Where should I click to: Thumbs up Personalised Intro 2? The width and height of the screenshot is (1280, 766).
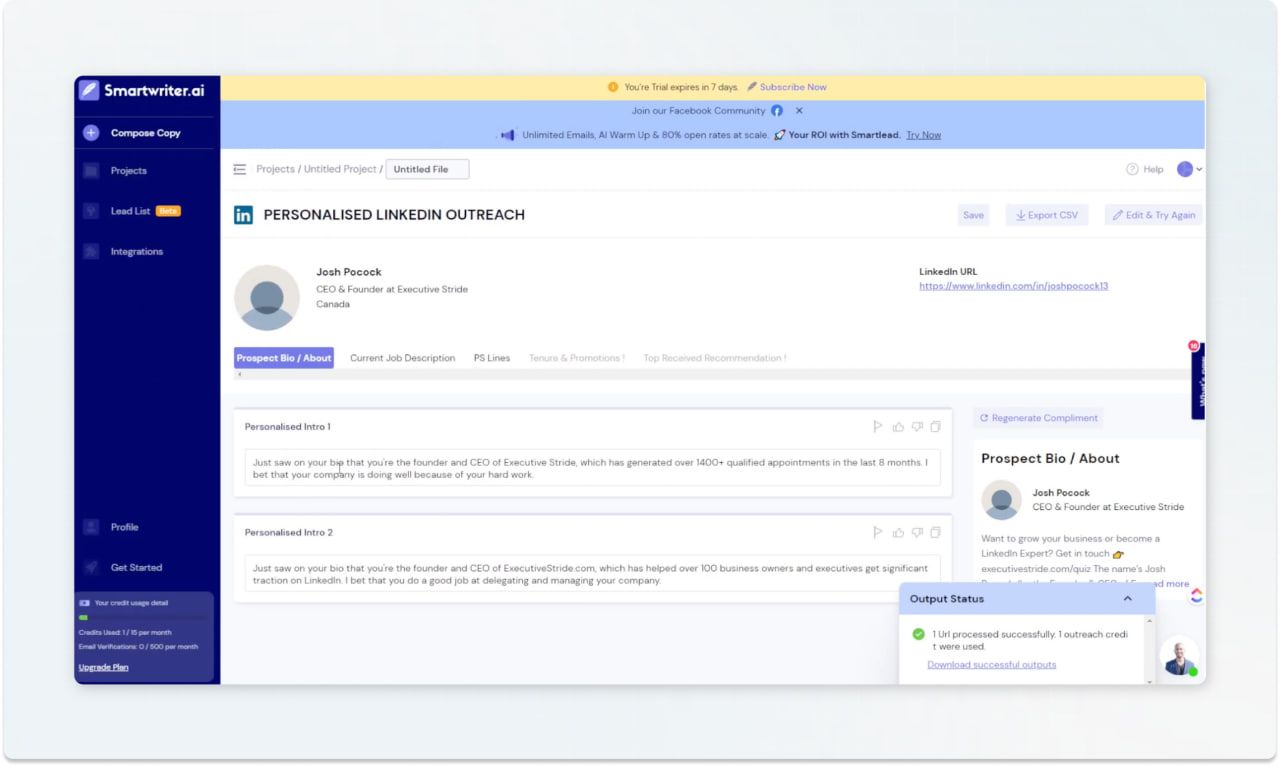pos(898,533)
